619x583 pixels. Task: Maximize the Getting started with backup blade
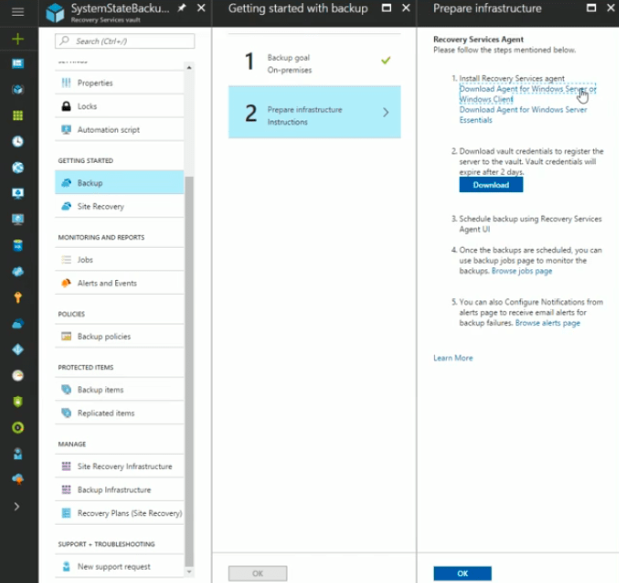(x=386, y=8)
